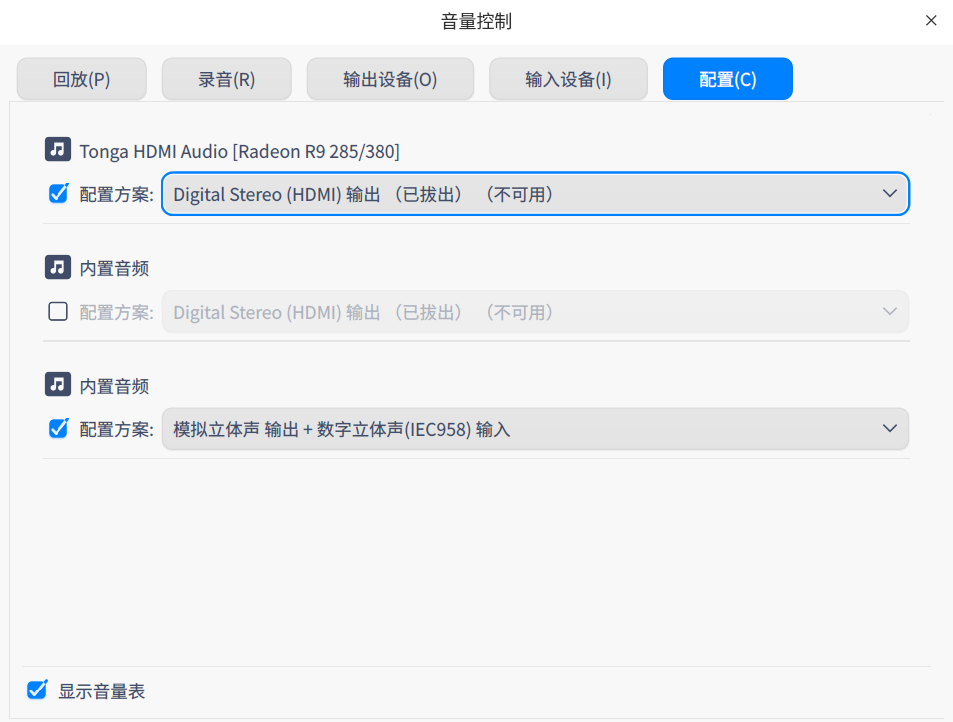Open the 录音(R) tab

click(x=226, y=78)
